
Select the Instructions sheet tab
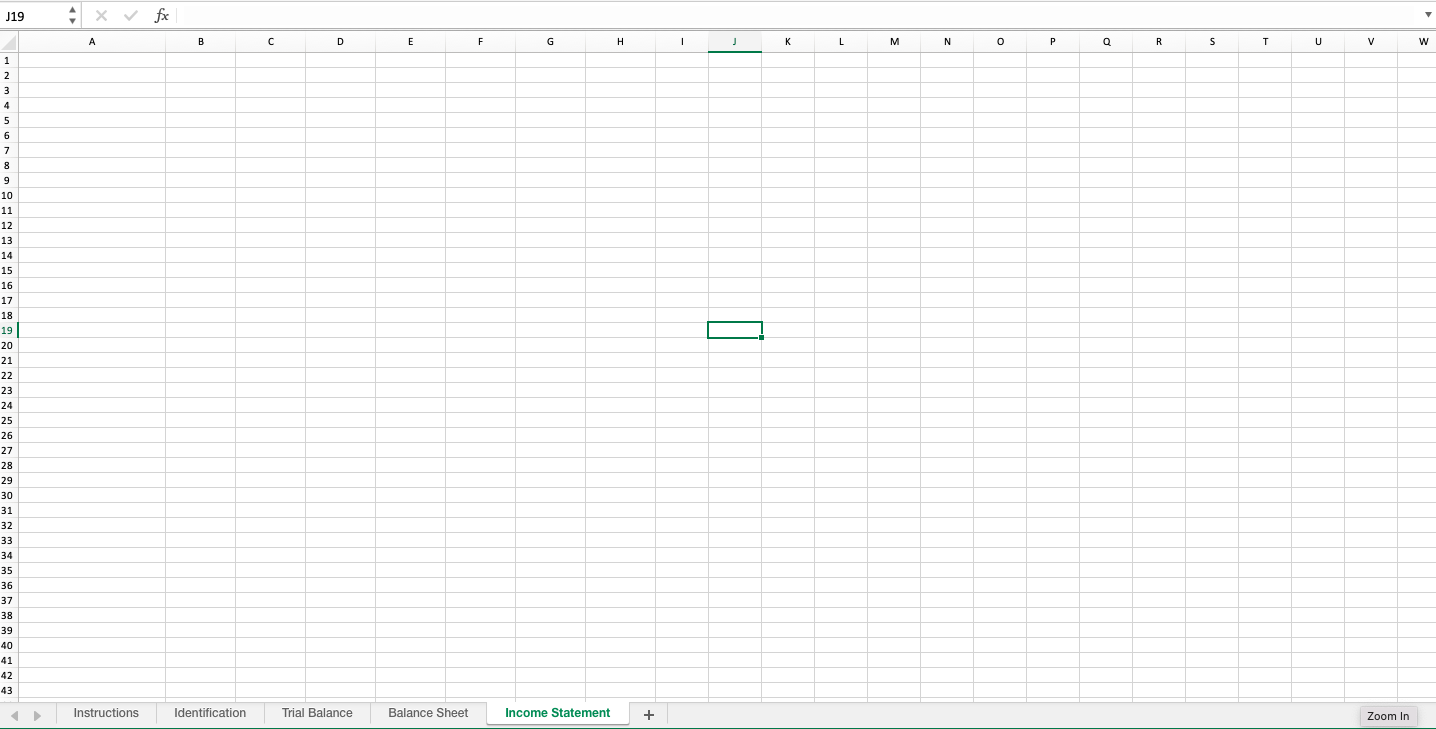(106, 713)
